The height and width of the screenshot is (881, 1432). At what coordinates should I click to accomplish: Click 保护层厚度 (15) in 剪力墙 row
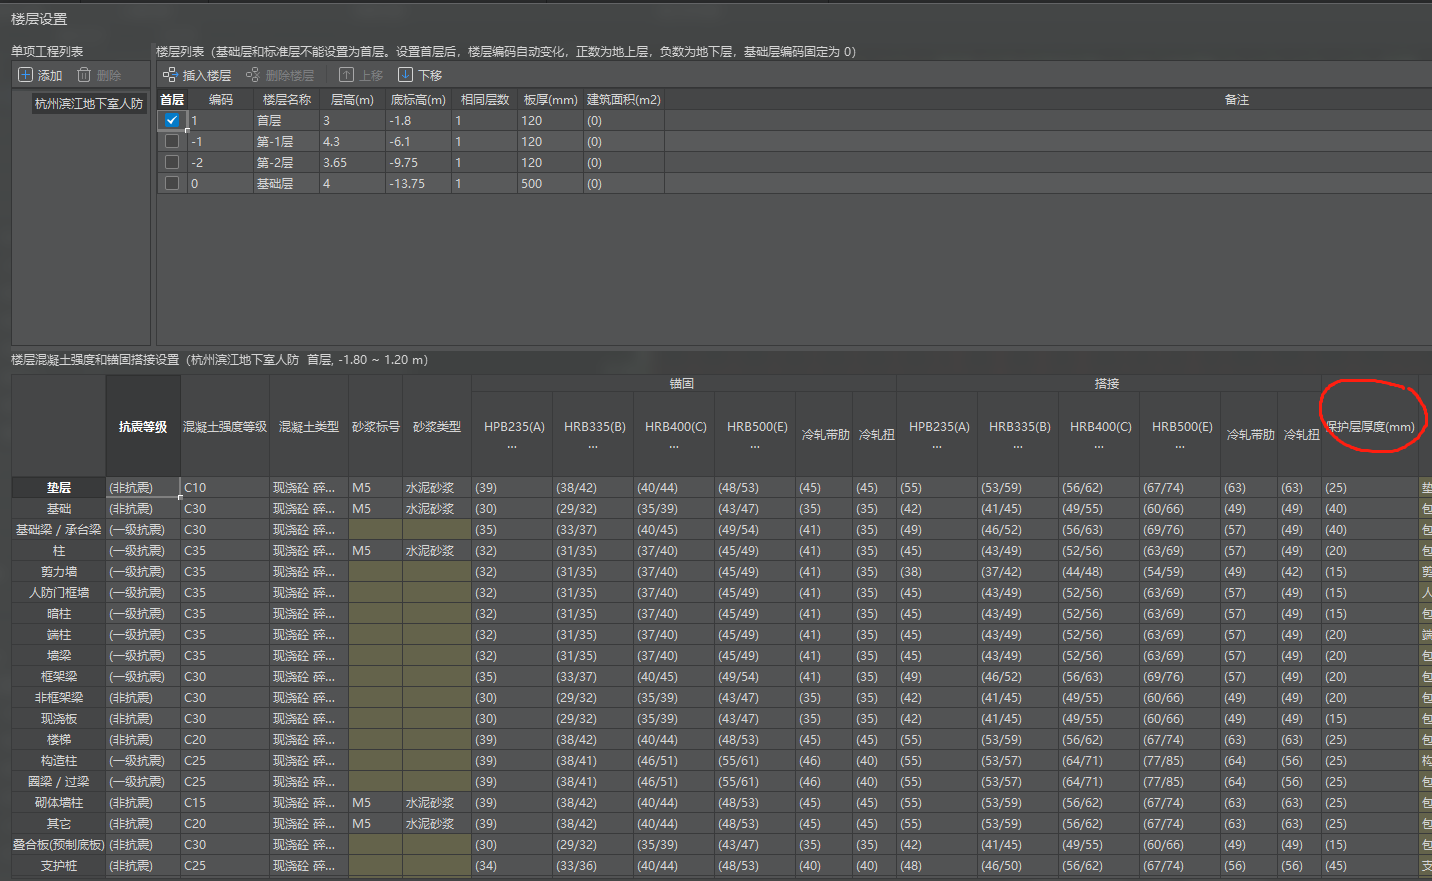(1370, 571)
